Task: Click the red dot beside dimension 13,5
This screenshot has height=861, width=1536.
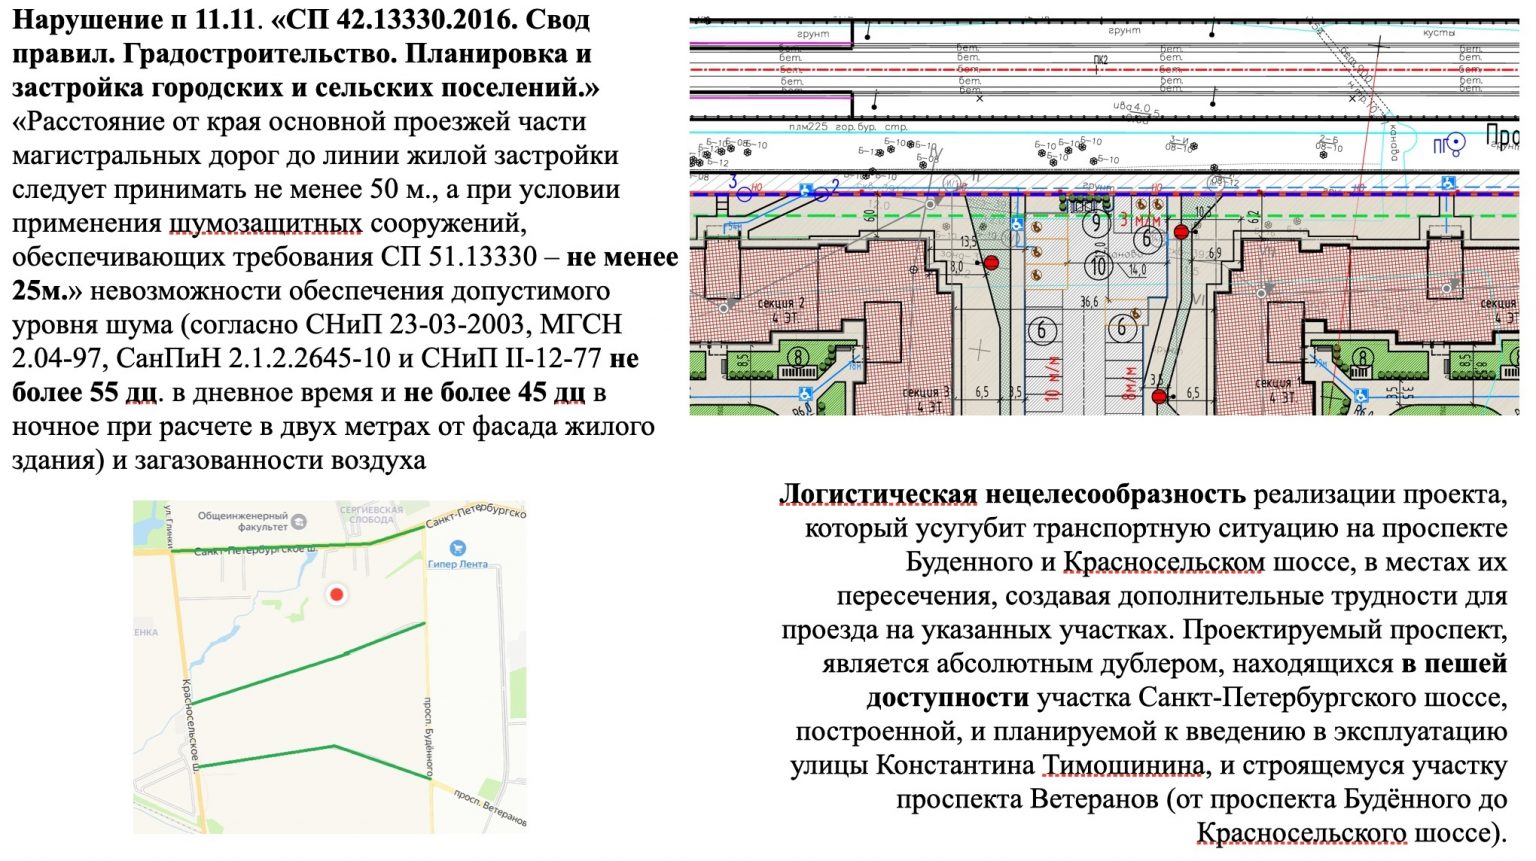Action: 991,262
